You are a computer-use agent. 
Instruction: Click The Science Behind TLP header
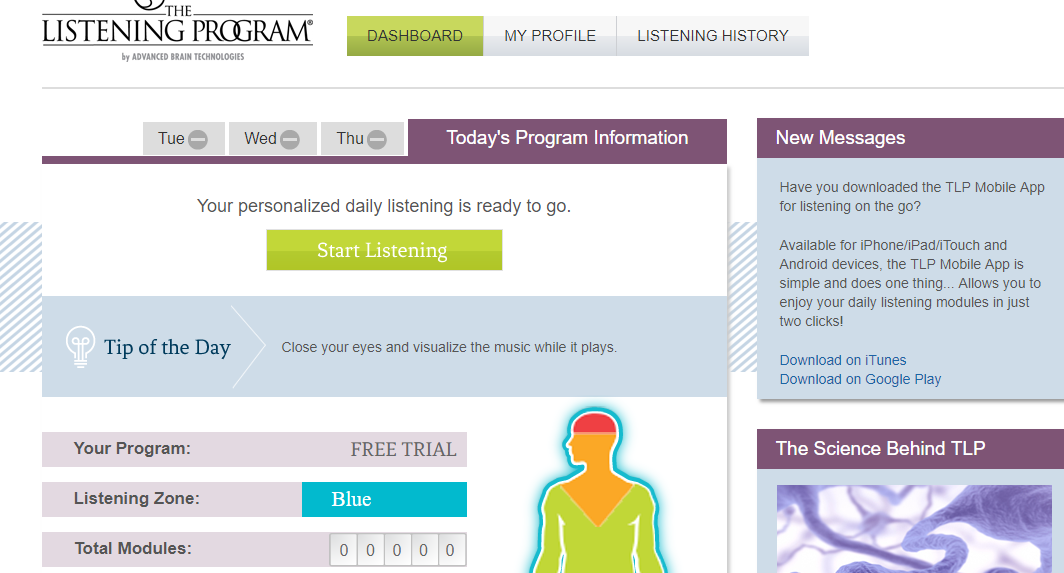910,449
